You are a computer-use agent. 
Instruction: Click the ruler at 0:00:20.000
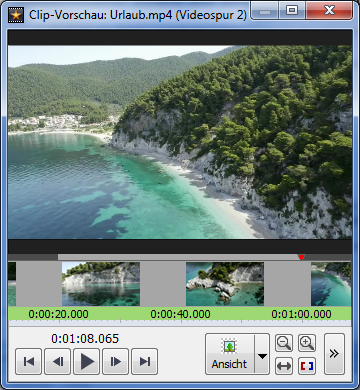(x=59, y=314)
